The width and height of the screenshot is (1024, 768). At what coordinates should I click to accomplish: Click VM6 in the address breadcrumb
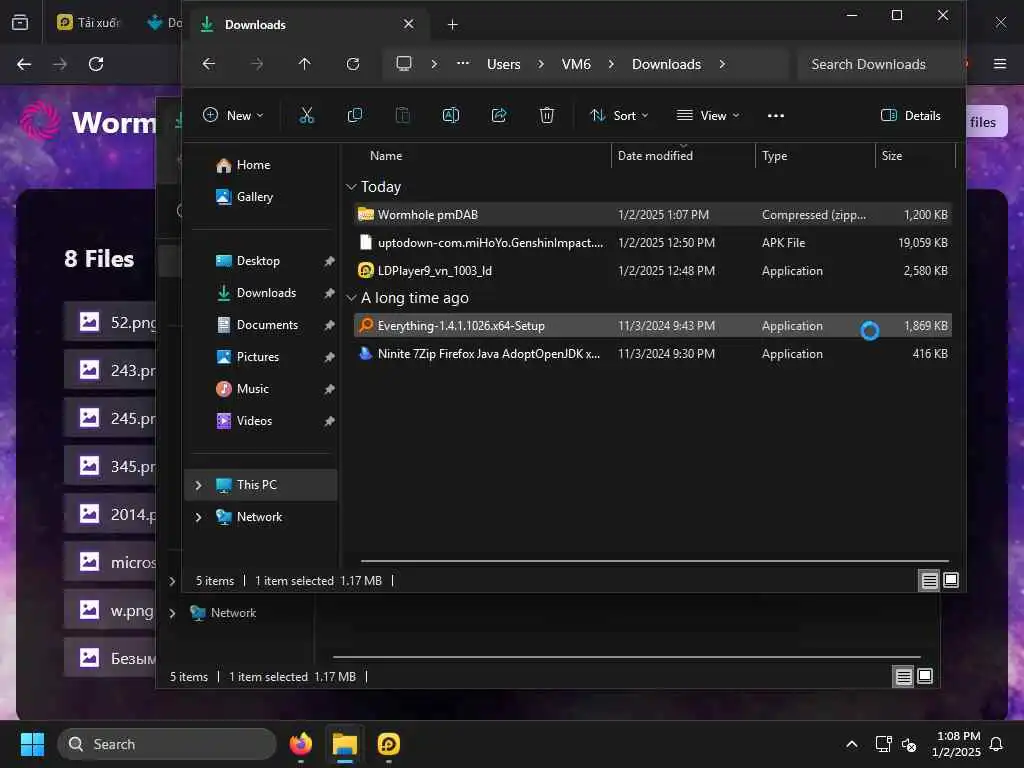coord(576,64)
